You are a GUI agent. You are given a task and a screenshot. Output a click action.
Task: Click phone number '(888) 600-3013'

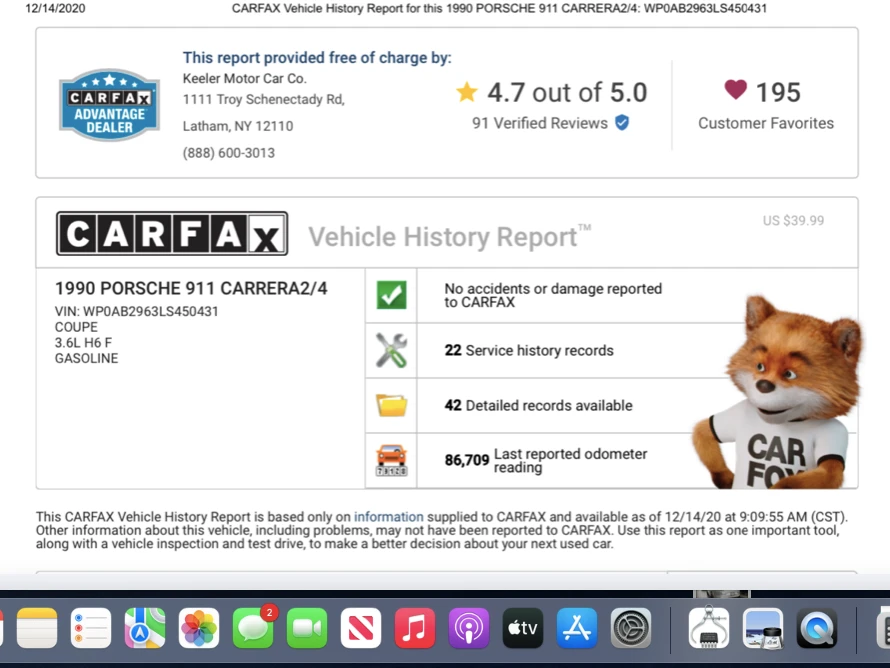(x=229, y=153)
